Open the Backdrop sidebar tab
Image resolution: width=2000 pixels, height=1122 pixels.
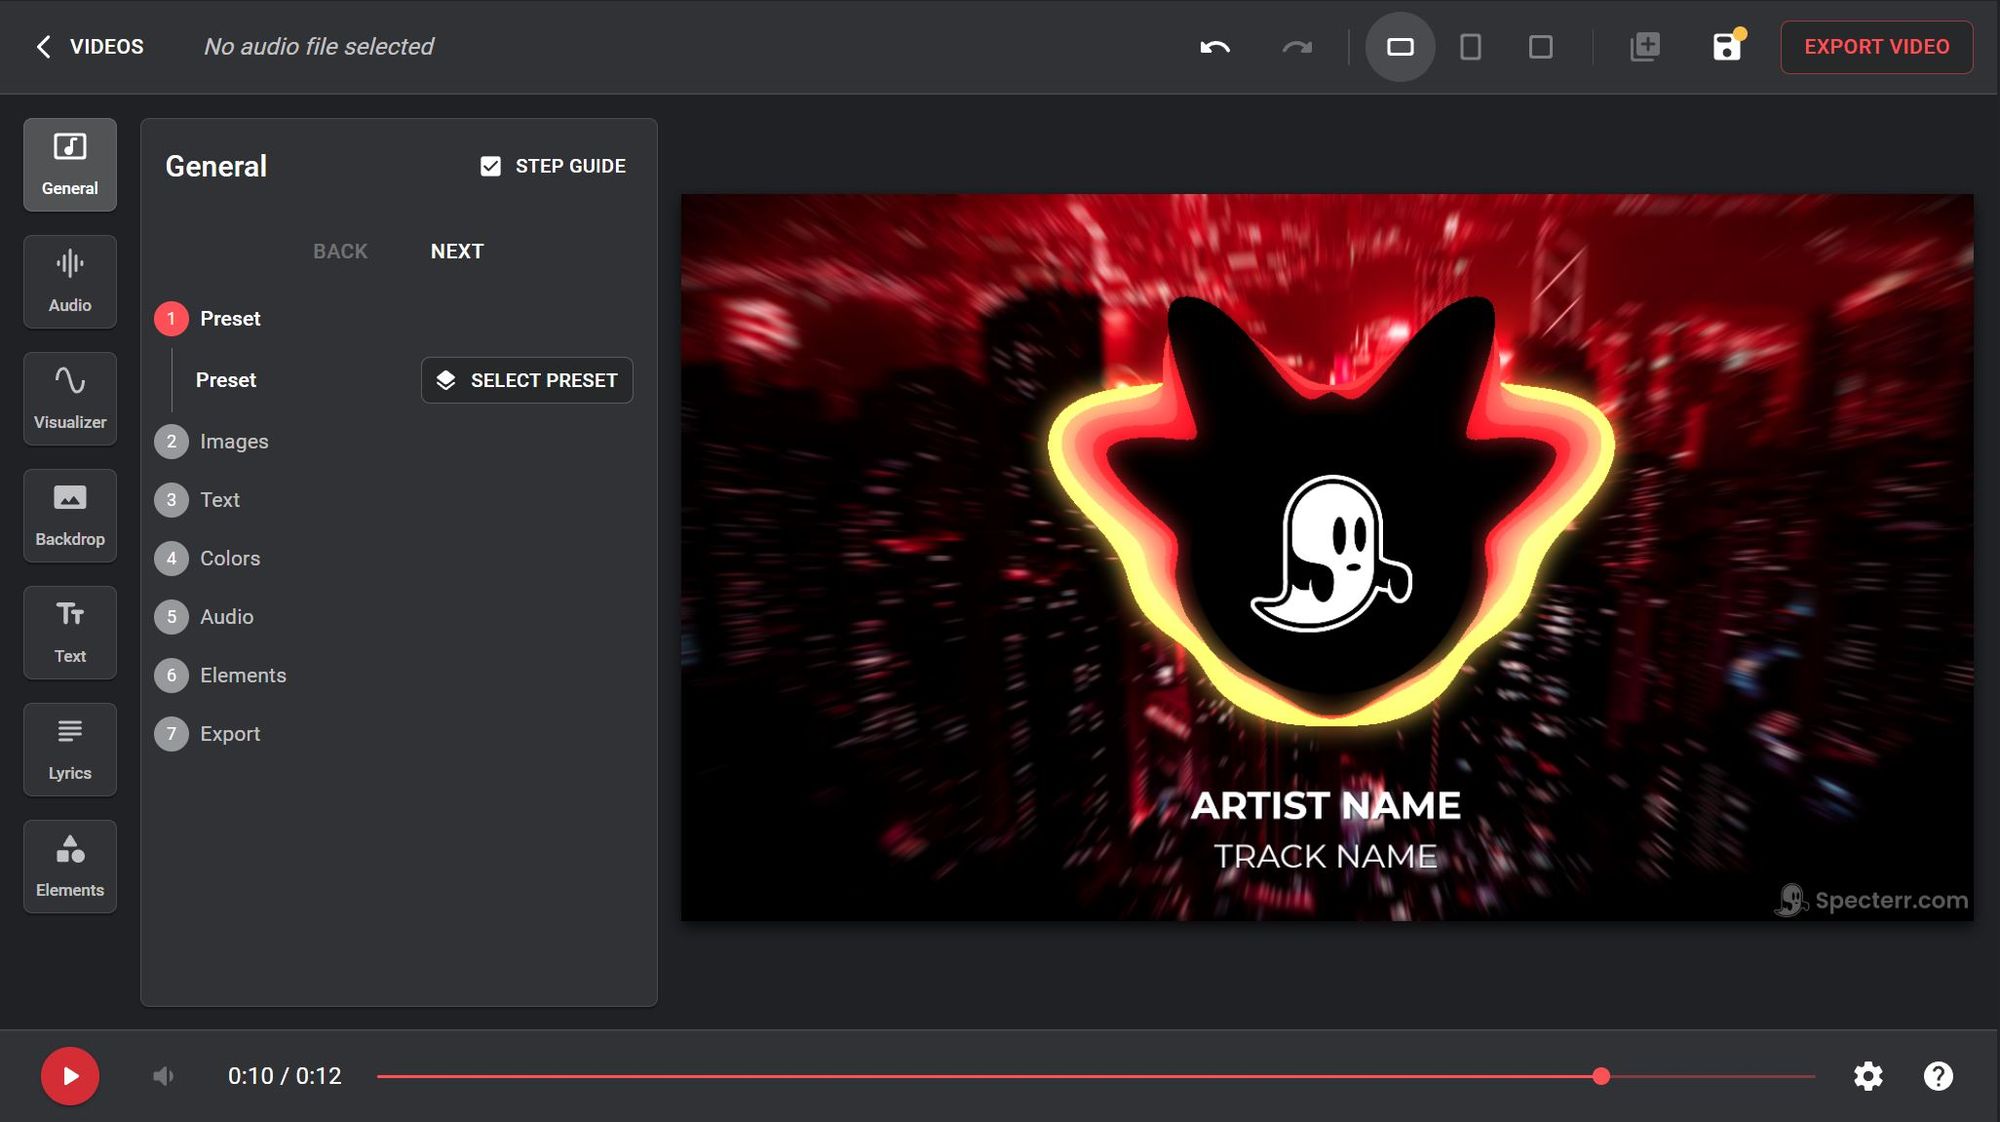pos(70,515)
